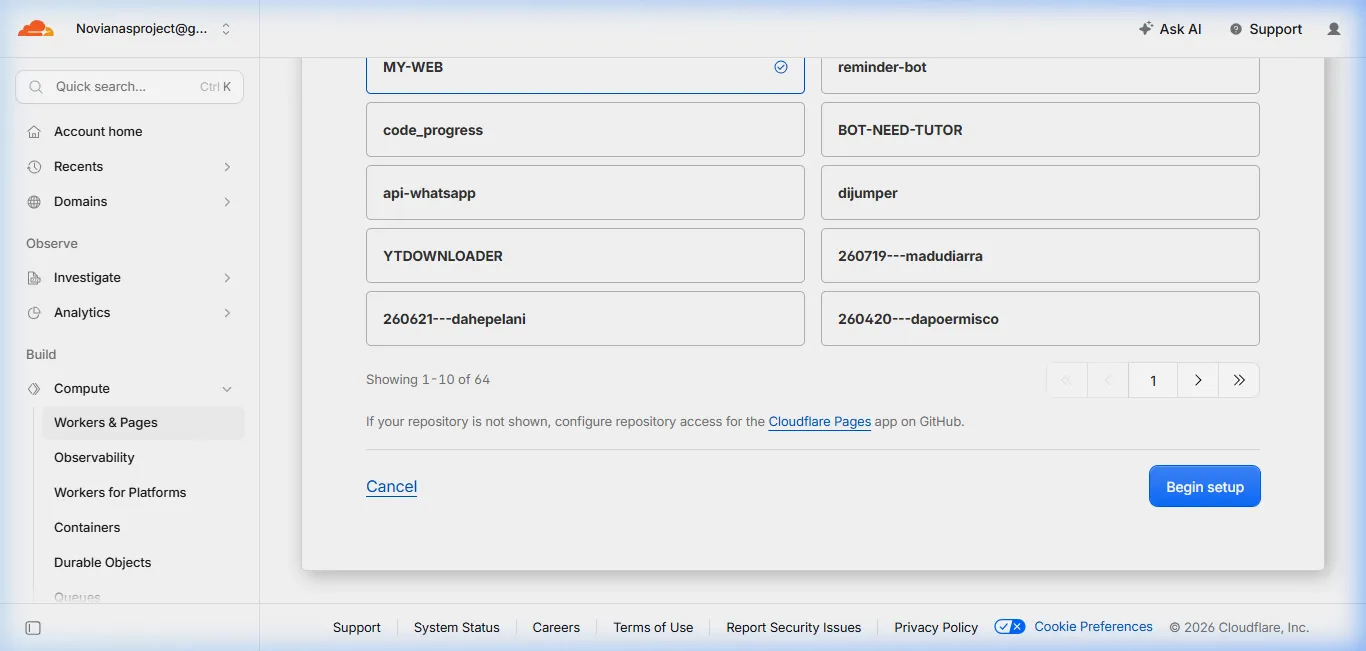1366x651 pixels.
Task: Click the Ask AI button text
Action: point(1181,29)
